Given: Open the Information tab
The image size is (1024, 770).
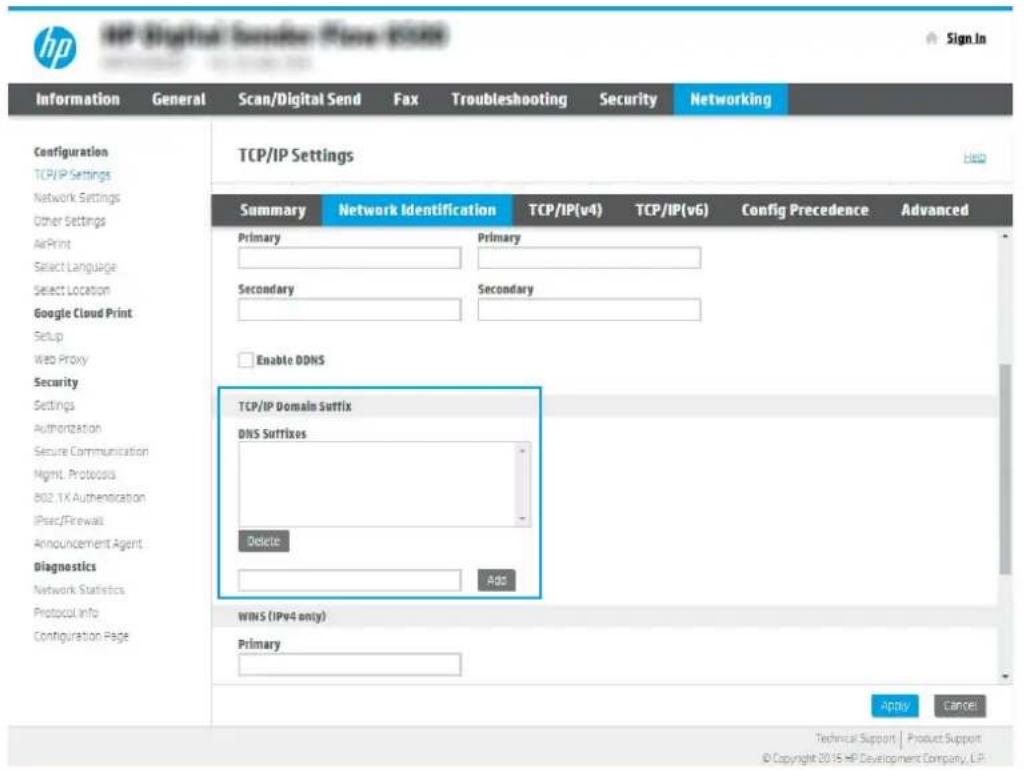Looking at the screenshot, I should coord(78,99).
